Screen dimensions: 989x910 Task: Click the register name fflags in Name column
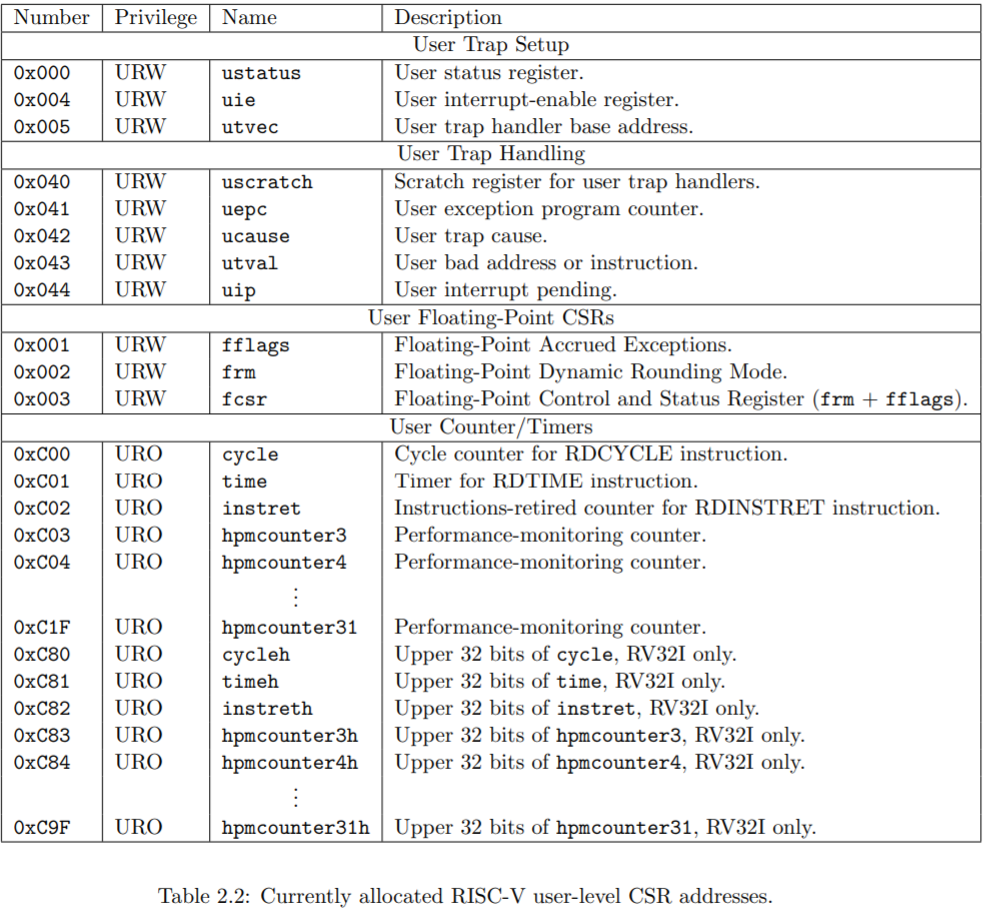[x=255, y=346]
